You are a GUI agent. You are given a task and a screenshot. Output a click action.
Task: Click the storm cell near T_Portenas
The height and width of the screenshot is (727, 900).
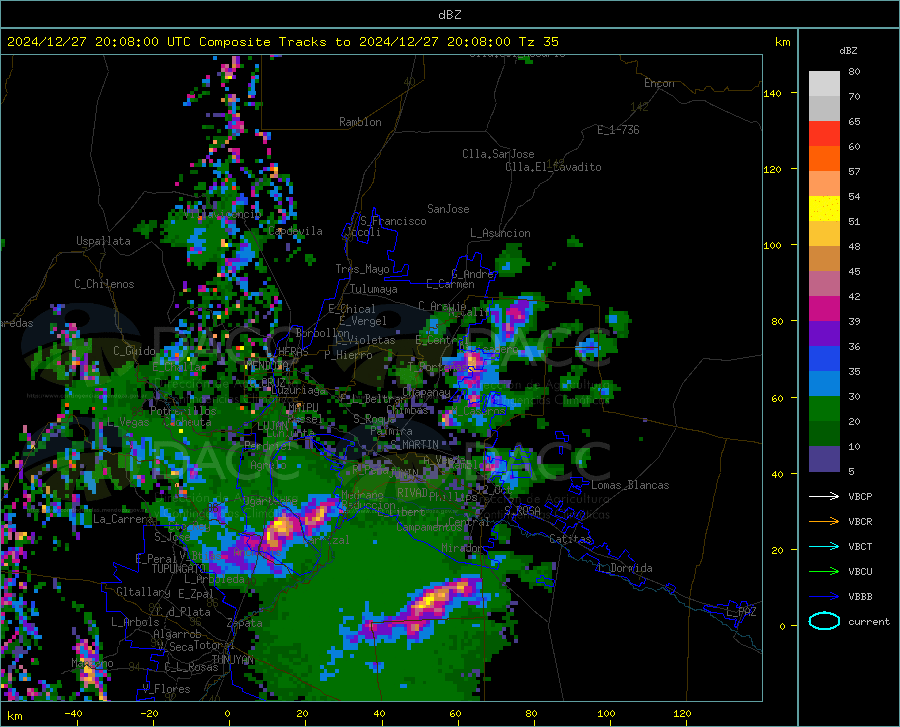[473, 367]
